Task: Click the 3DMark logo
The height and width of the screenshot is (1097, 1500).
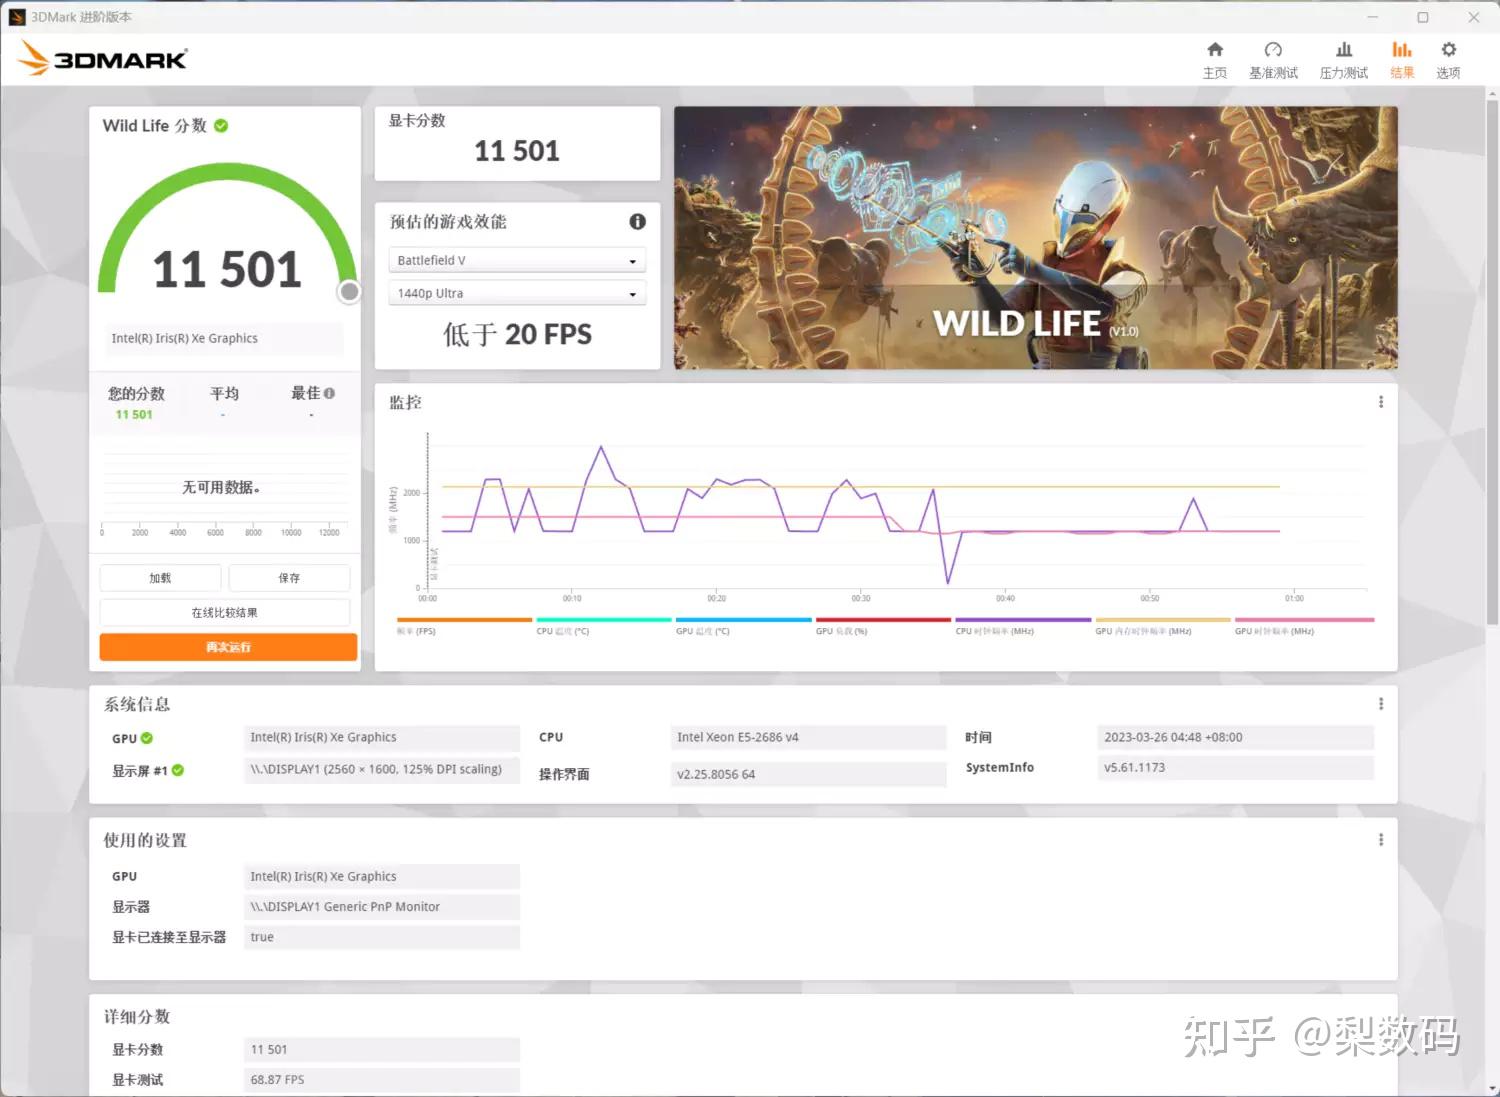Action: [x=100, y=59]
